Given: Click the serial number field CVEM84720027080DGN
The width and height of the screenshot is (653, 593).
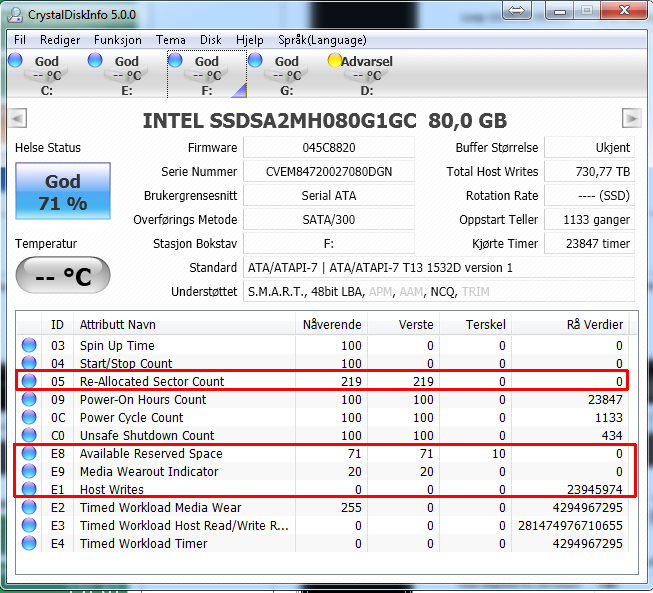Looking at the screenshot, I should click(329, 172).
